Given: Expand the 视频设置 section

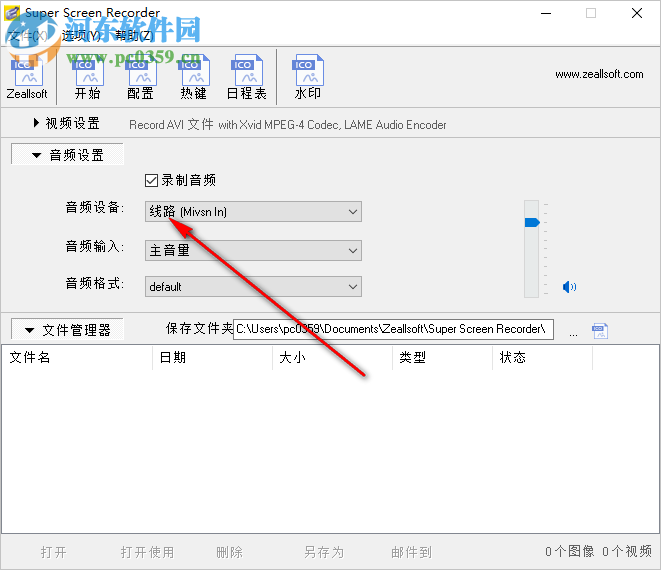Looking at the screenshot, I should tap(67, 123).
